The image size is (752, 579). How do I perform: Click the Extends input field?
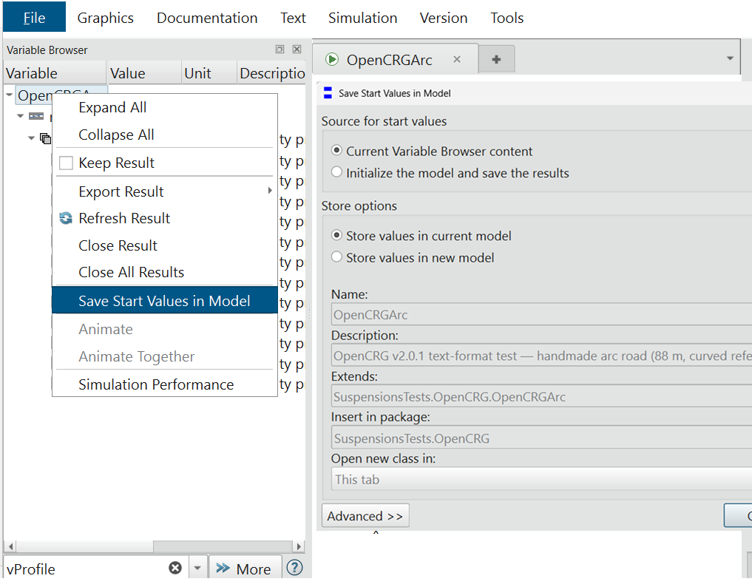[541, 397]
